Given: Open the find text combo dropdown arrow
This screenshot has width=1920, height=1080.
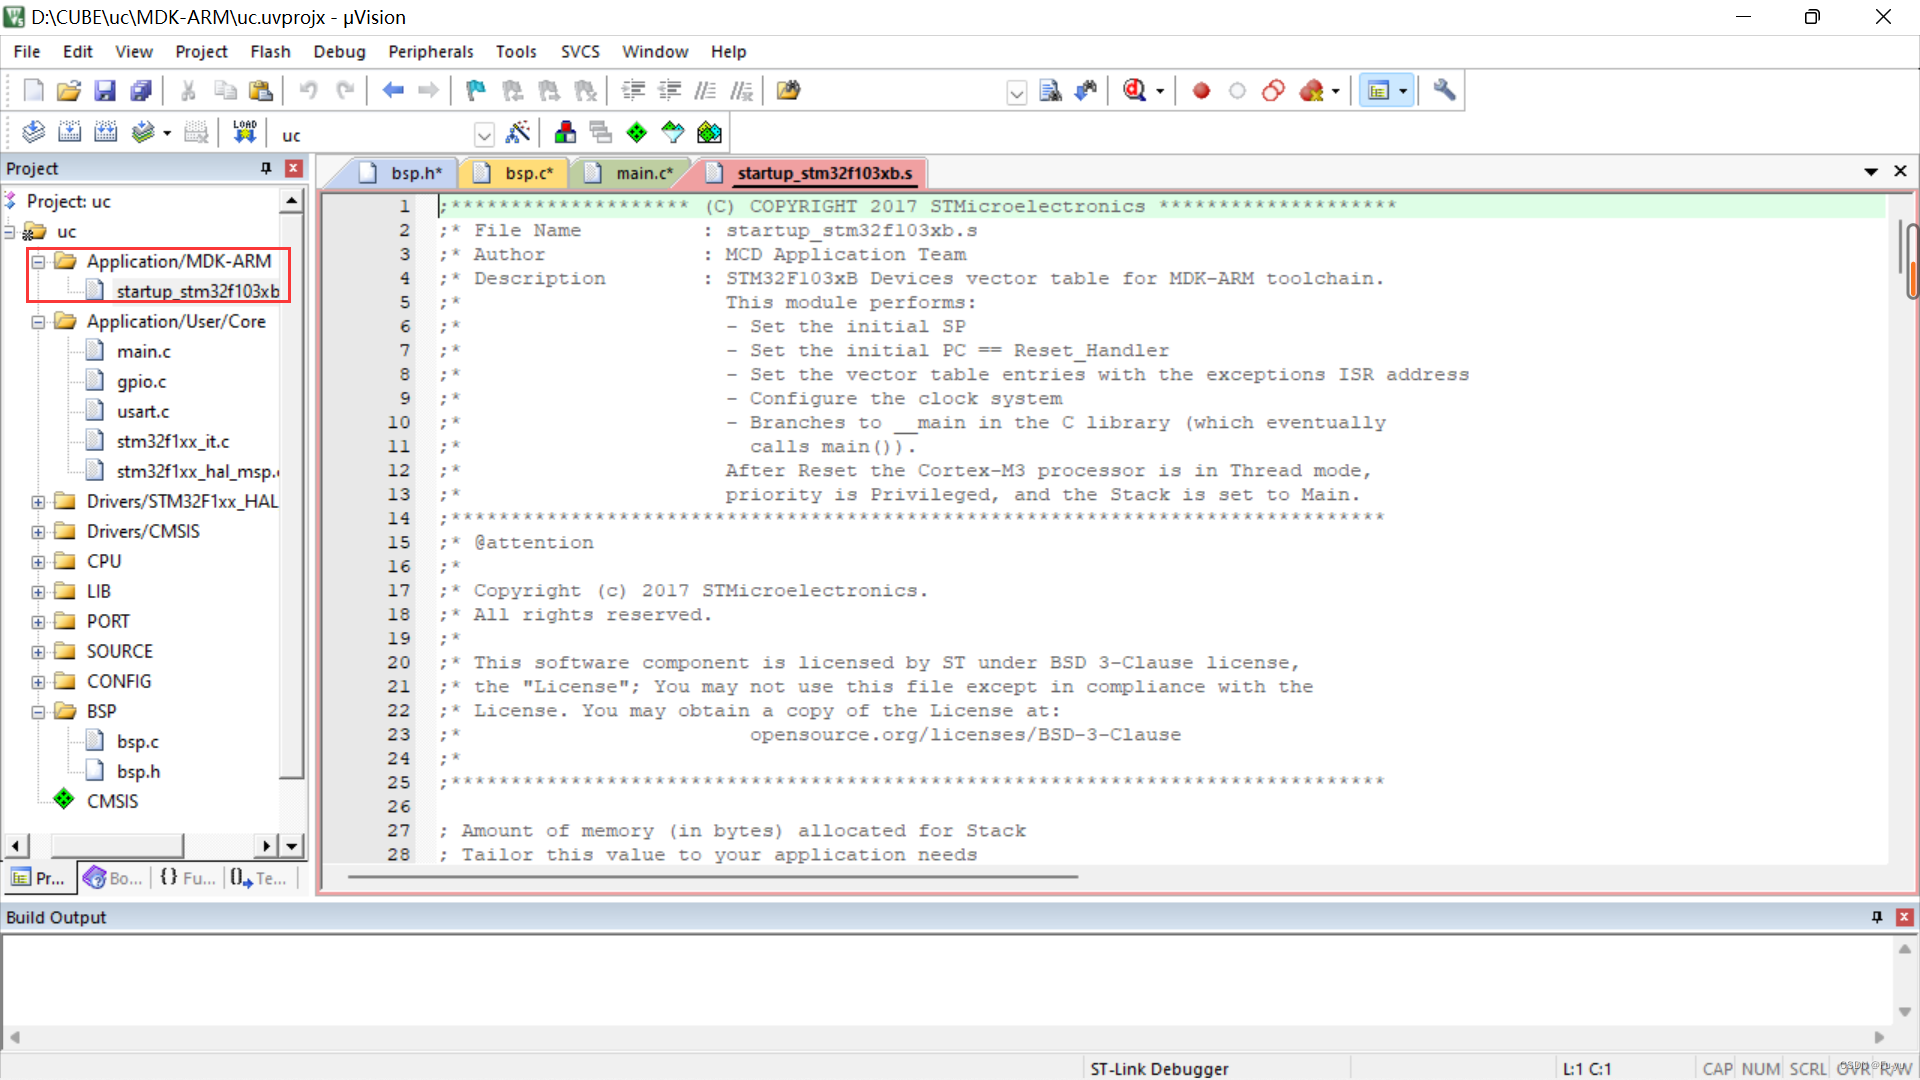Looking at the screenshot, I should point(1017,93).
